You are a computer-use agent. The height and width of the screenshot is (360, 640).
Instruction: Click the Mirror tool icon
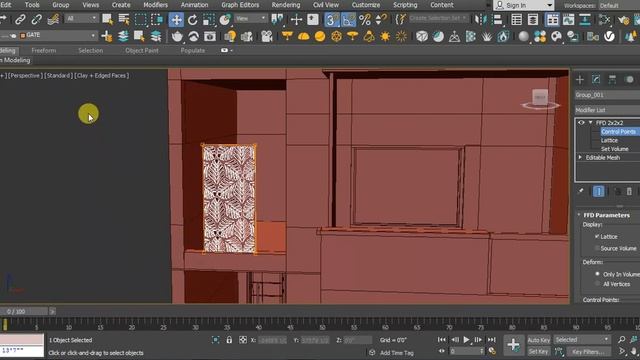481,19
